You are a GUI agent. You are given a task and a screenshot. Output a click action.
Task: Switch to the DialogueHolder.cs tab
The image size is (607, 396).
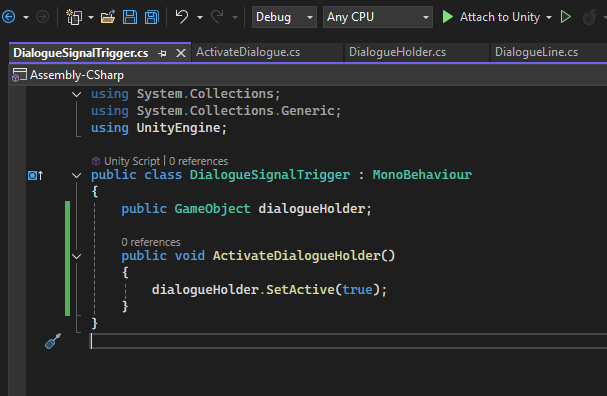point(398,52)
